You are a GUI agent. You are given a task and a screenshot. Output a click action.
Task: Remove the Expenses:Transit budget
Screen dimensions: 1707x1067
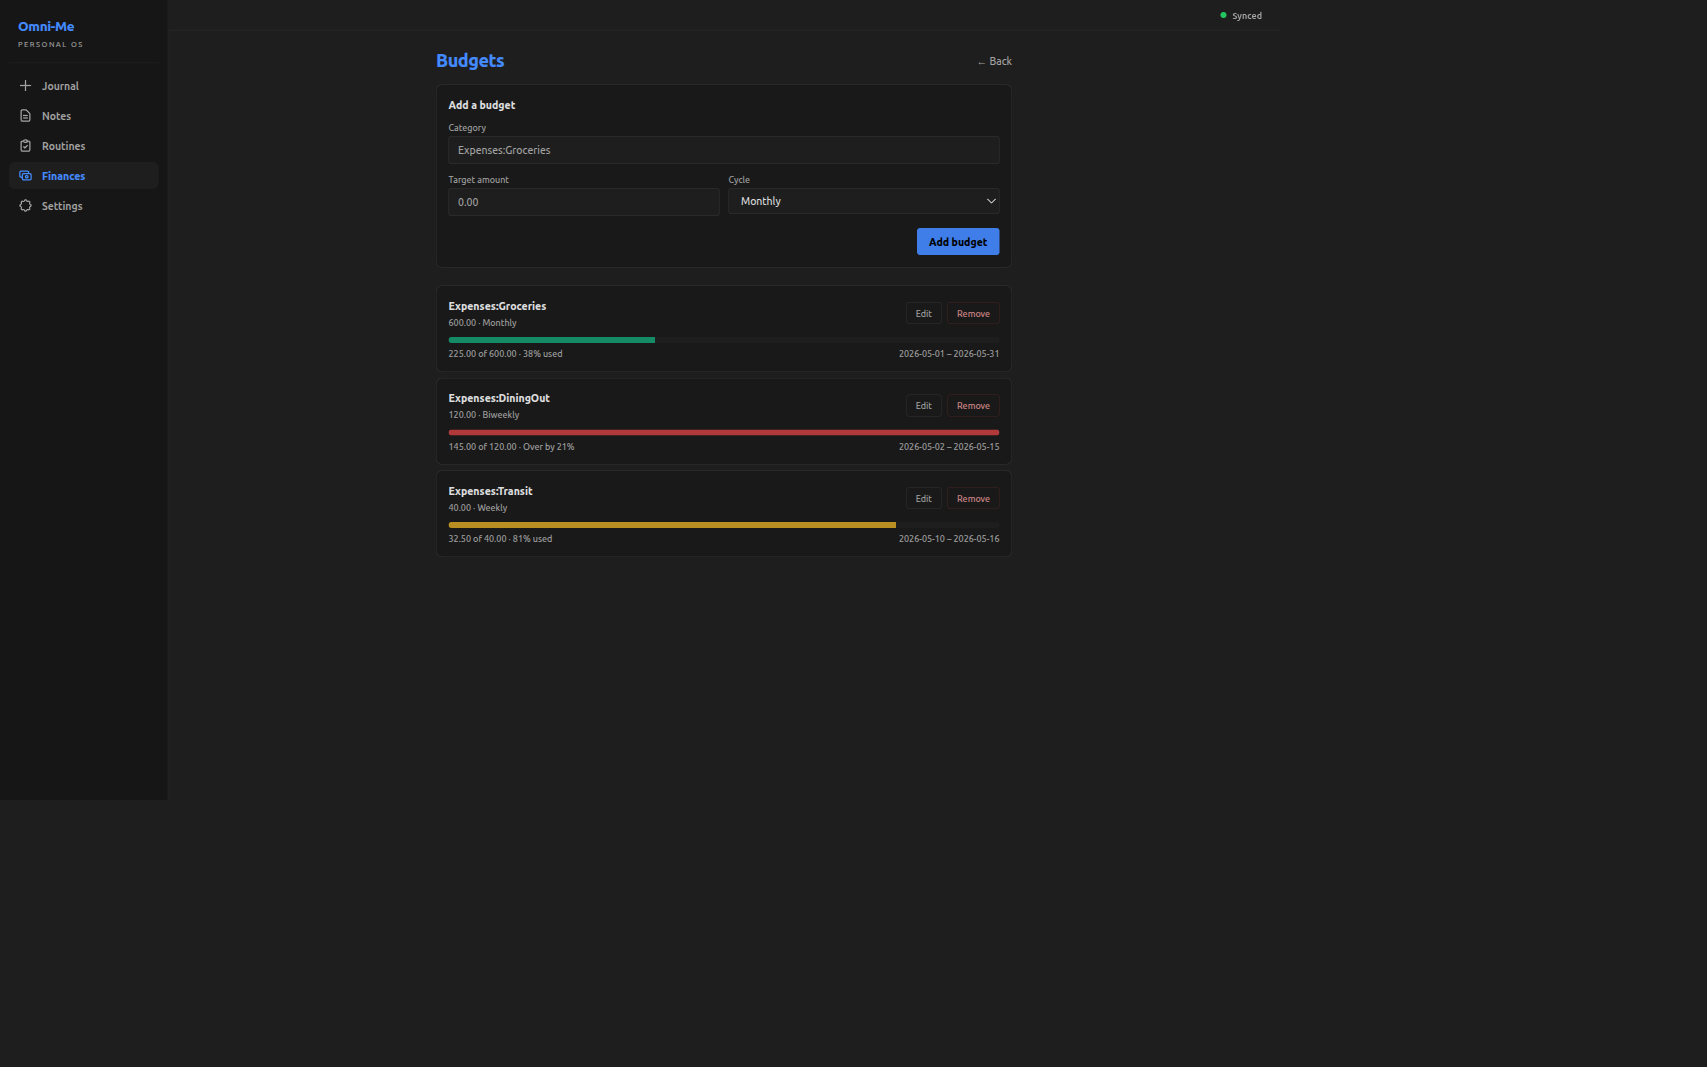(973, 499)
